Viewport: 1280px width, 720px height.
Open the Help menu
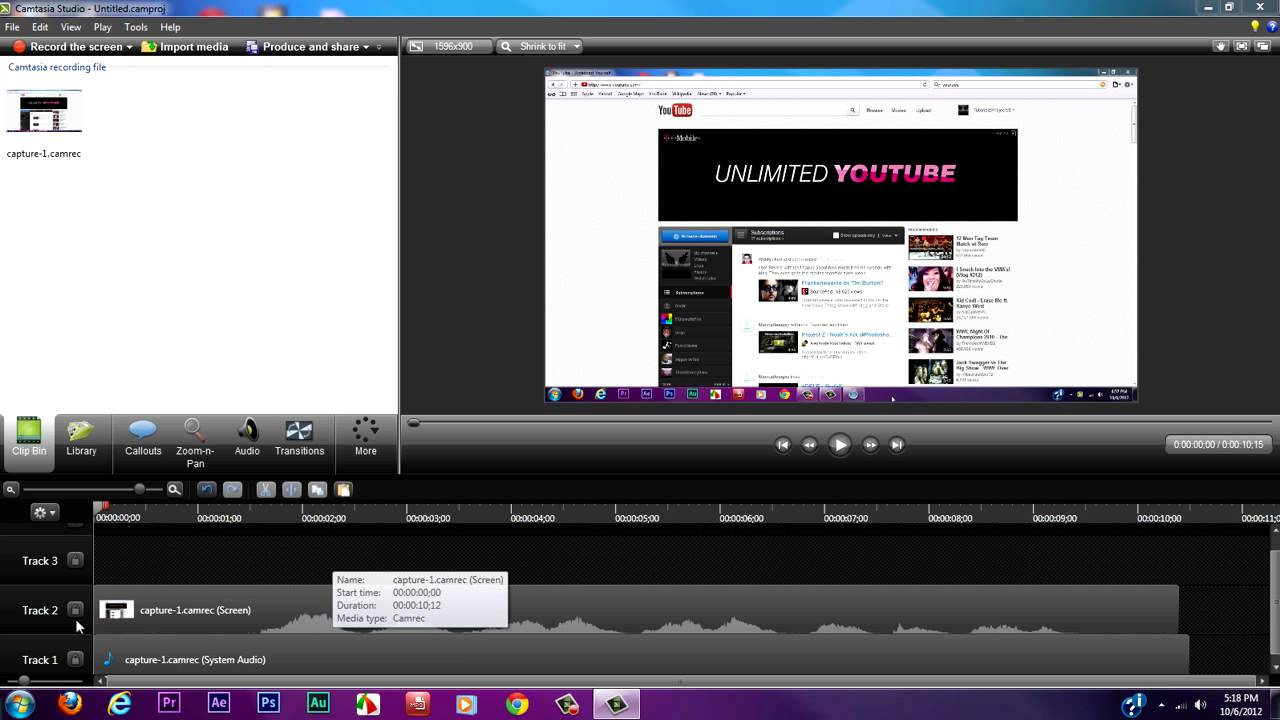coord(170,27)
